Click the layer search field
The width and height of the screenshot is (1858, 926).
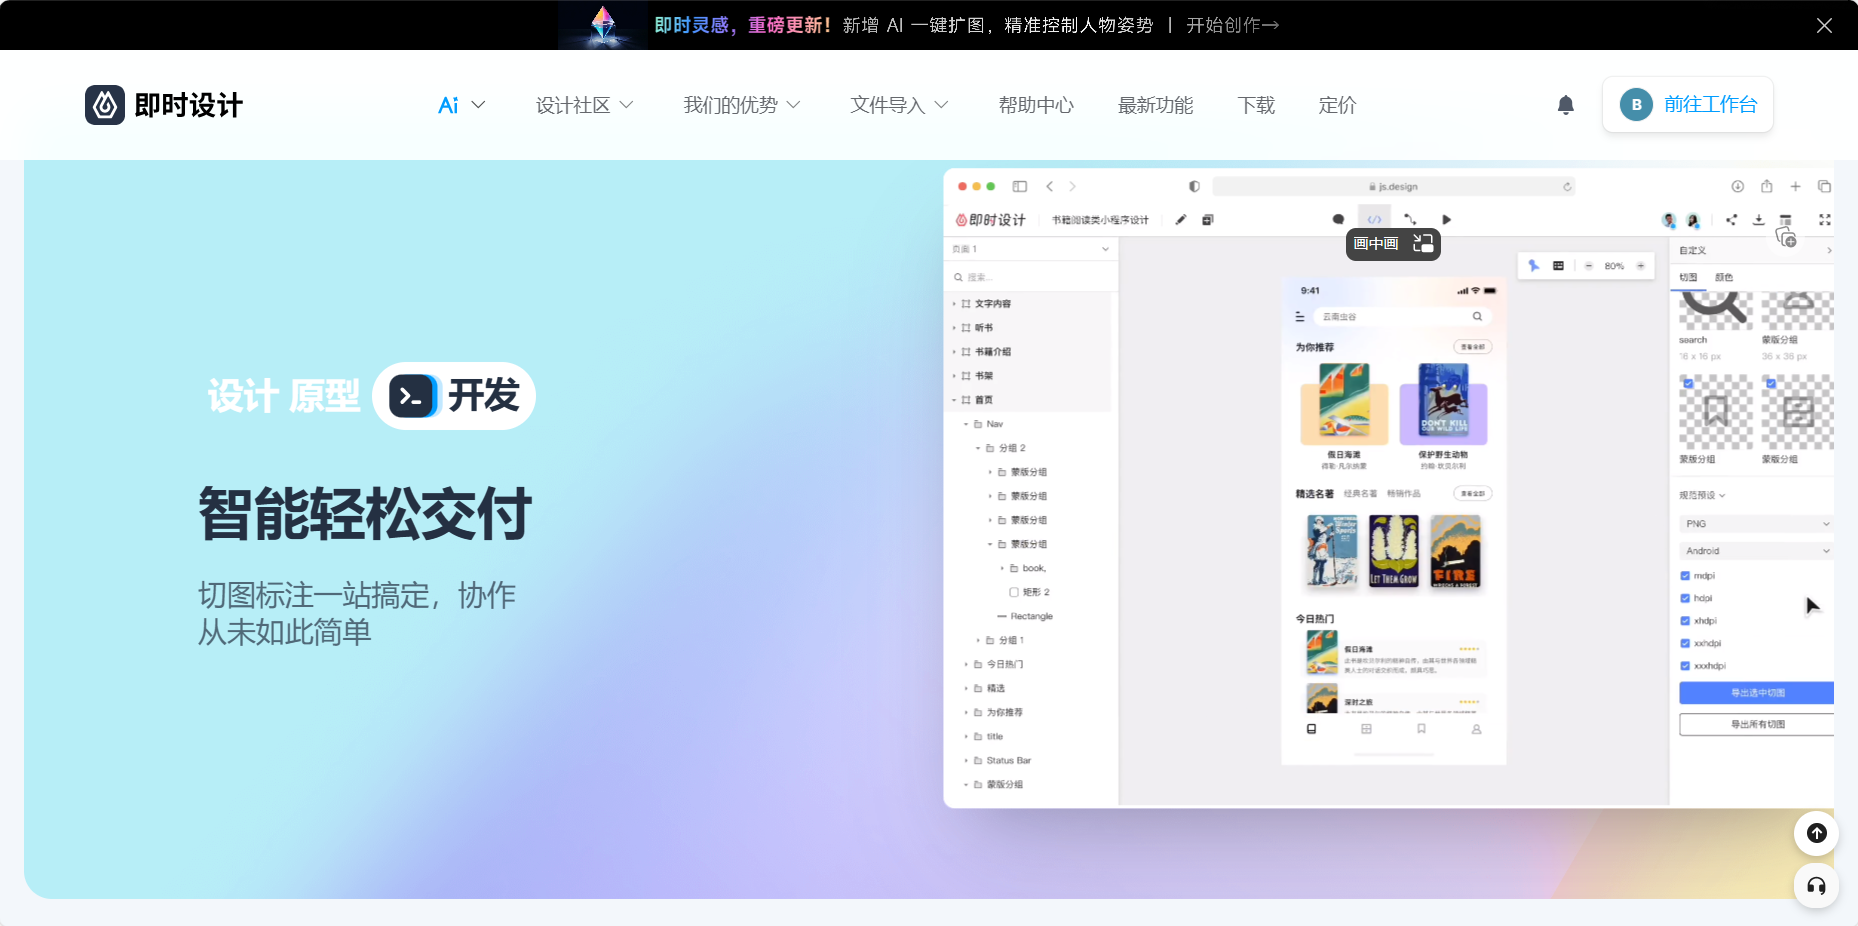coord(1030,277)
